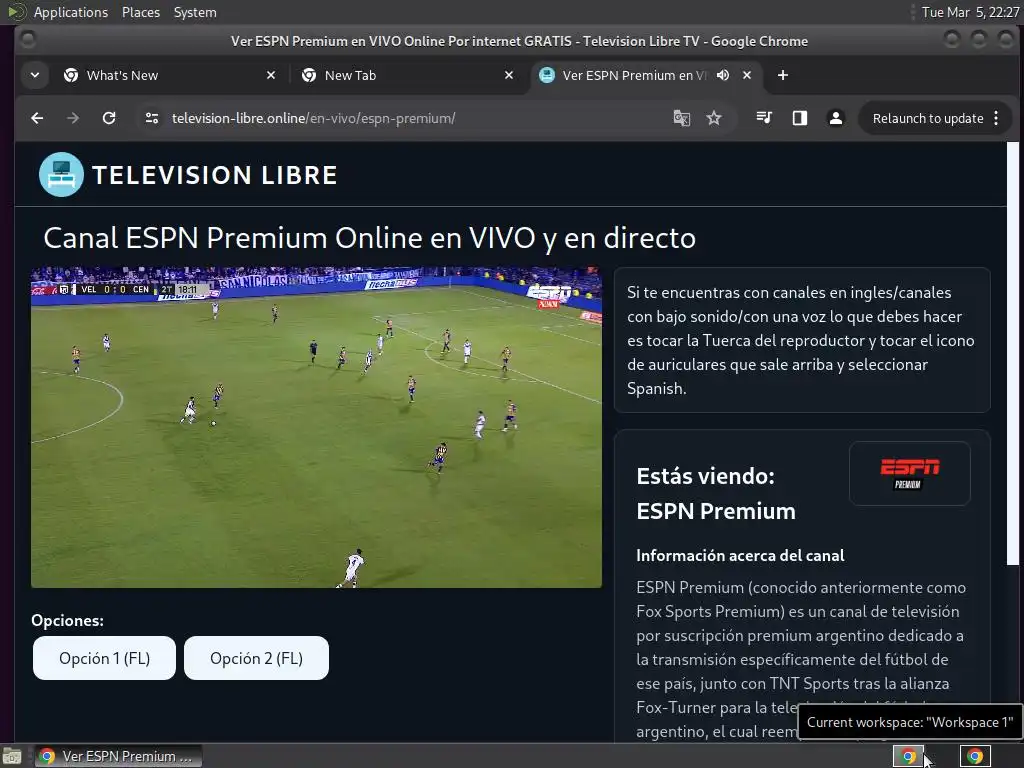This screenshot has height=768, width=1024.
Task: Click the 'Canal ESPN Premium Online' heading
Action: point(369,238)
